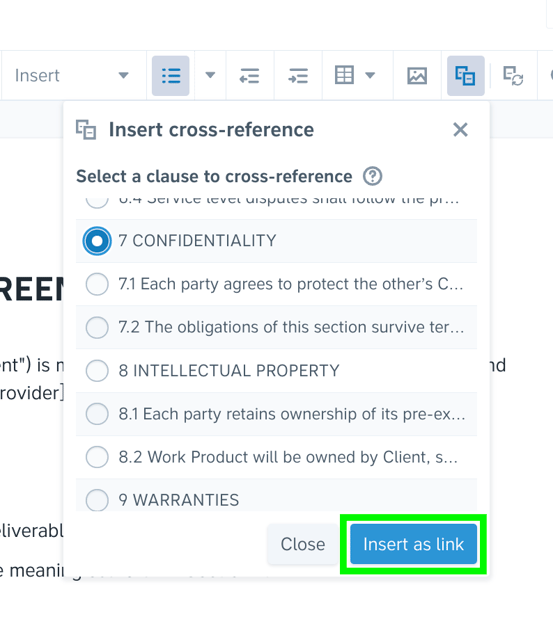Image resolution: width=553 pixels, height=626 pixels.
Task: Click the insert table icon
Action: click(x=344, y=75)
